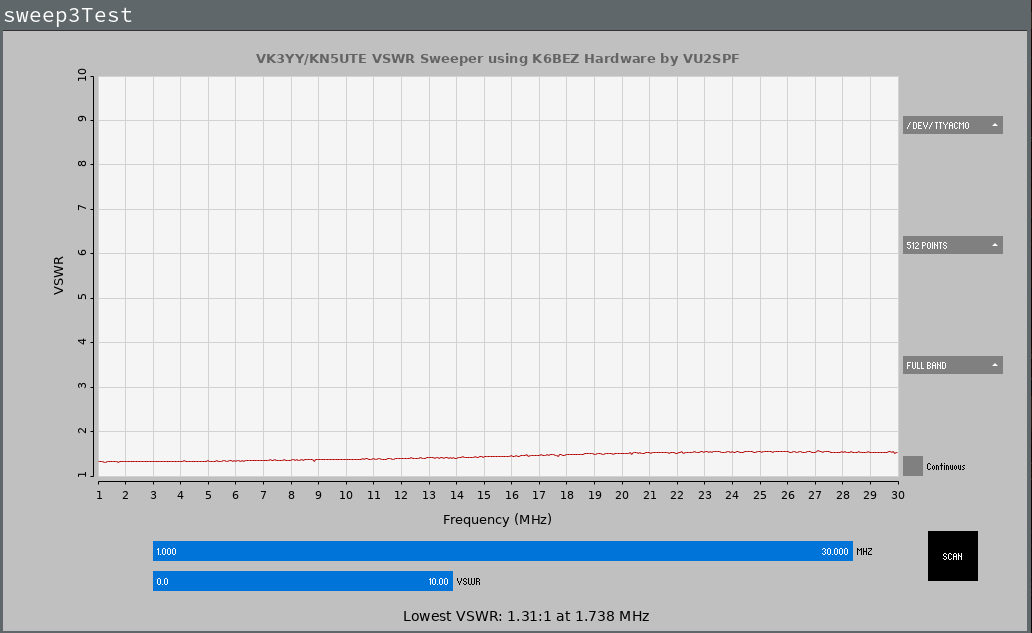Click the VSWR axis label on the chart
This screenshot has width=1032, height=633.
[55, 277]
